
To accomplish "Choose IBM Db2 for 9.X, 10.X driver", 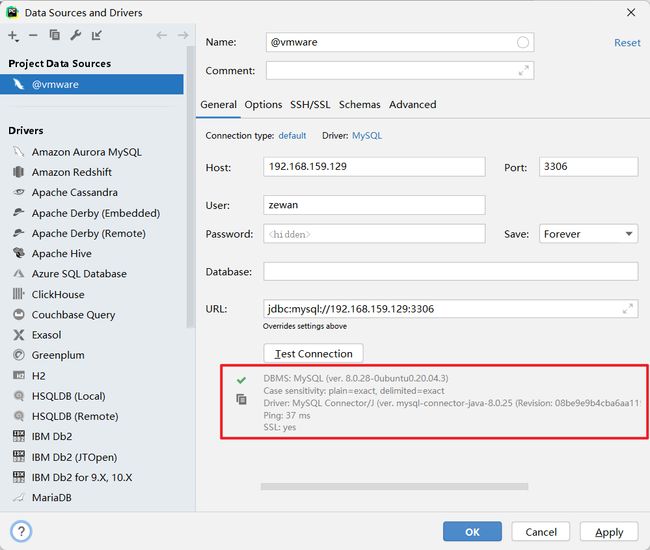I will (x=82, y=477).
